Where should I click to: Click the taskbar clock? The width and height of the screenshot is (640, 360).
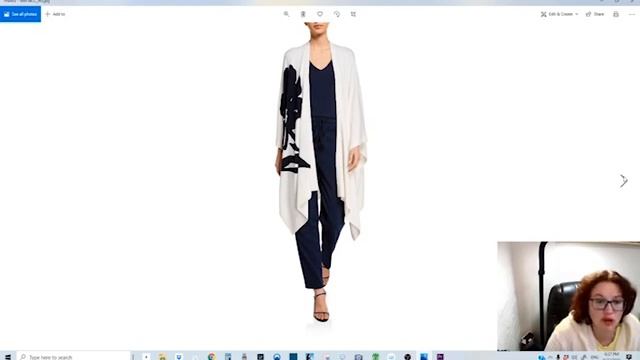[x=611, y=356]
